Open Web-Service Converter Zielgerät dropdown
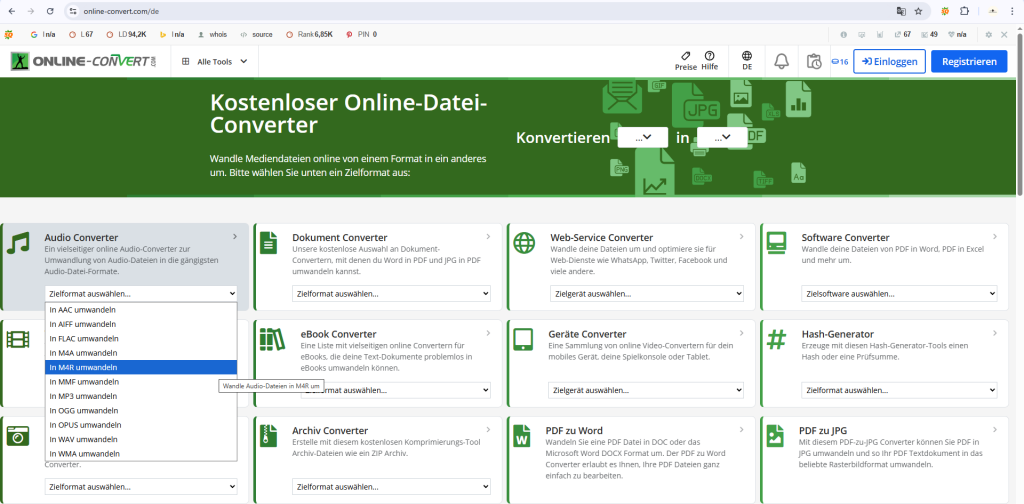1024x504 pixels. tap(647, 294)
